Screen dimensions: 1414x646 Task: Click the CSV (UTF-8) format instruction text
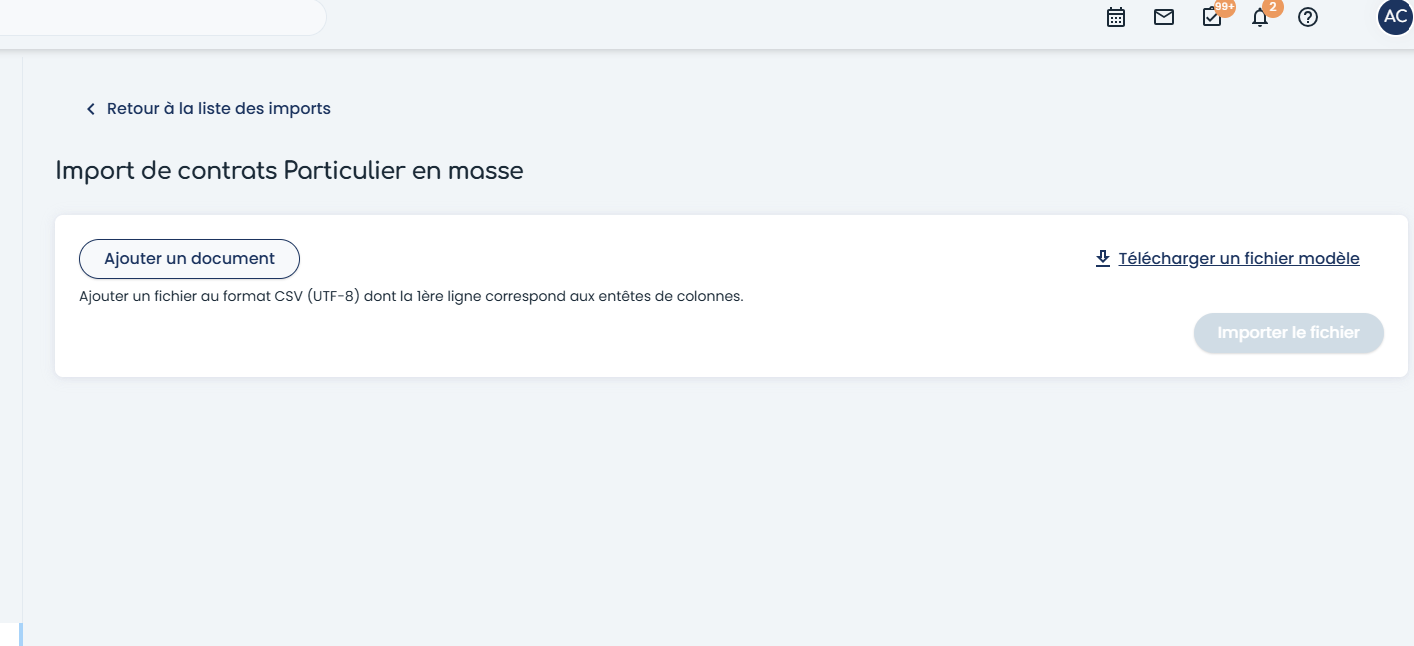pyautogui.click(x=411, y=296)
